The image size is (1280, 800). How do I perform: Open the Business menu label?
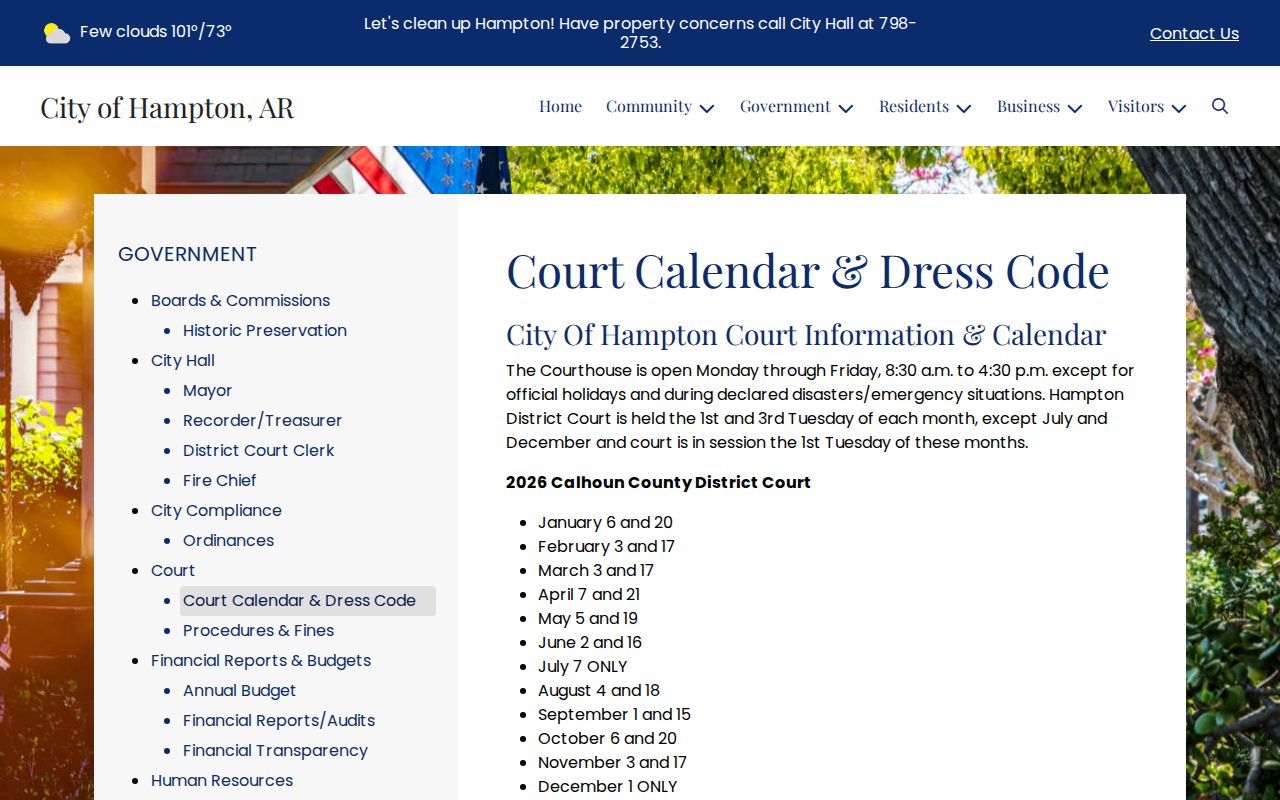point(1028,106)
